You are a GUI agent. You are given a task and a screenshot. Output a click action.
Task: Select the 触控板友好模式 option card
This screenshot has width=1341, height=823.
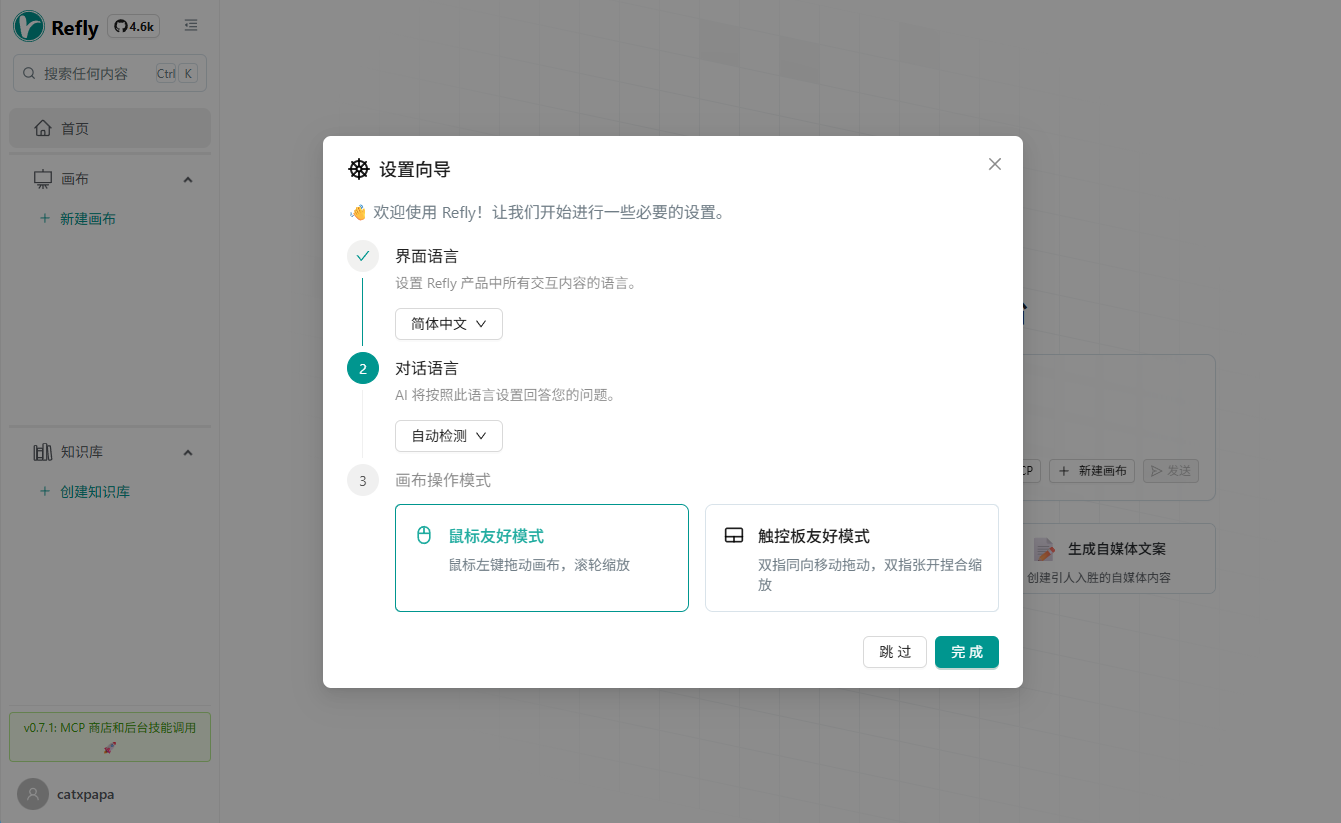click(x=852, y=558)
